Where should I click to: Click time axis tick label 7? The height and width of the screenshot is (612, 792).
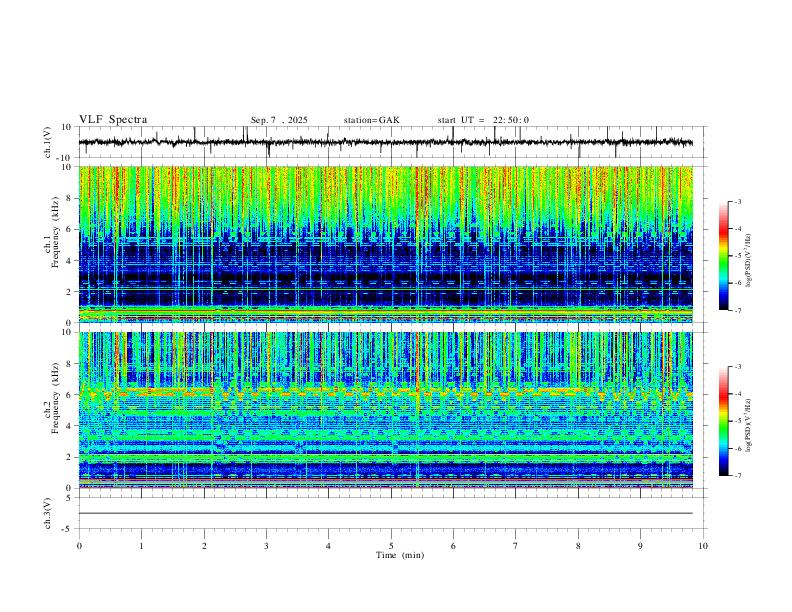[x=516, y=546]
